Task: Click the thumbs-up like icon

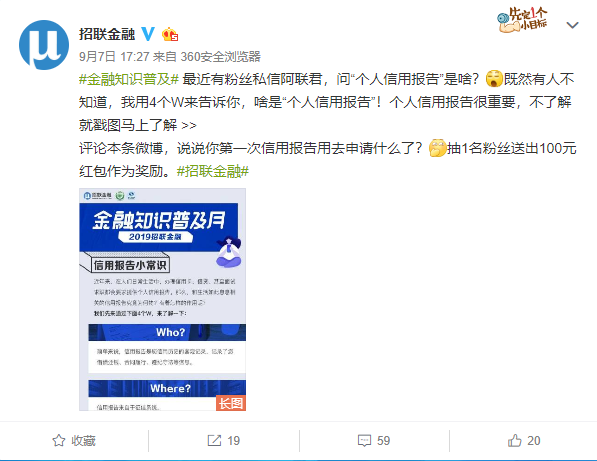Action: [514, 440]
